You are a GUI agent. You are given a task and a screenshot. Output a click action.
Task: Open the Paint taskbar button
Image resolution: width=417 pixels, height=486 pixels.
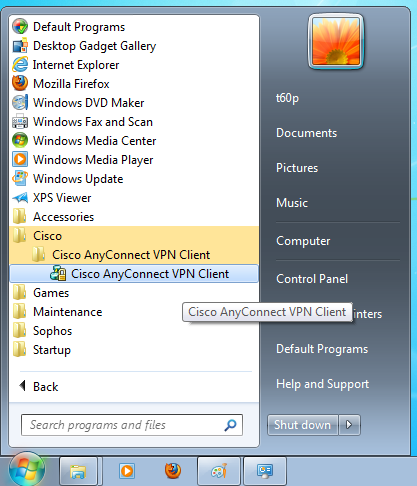point(219,471)
